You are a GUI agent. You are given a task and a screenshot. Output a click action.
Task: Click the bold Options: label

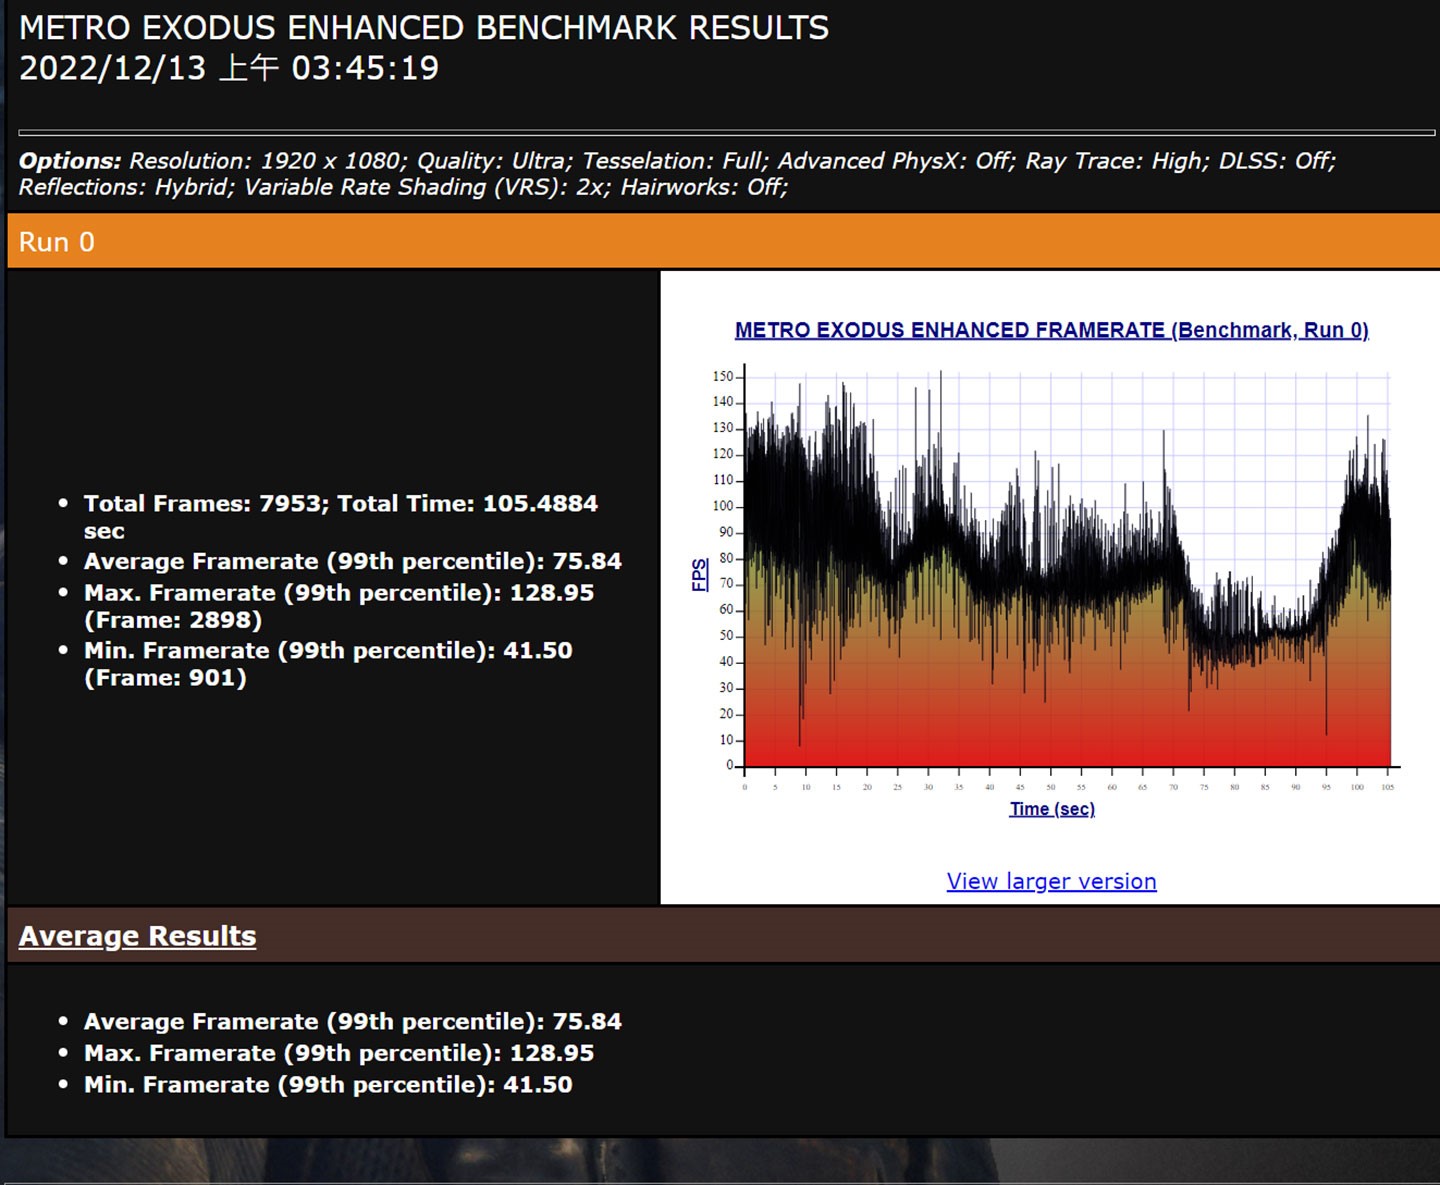tap(70, 161)
